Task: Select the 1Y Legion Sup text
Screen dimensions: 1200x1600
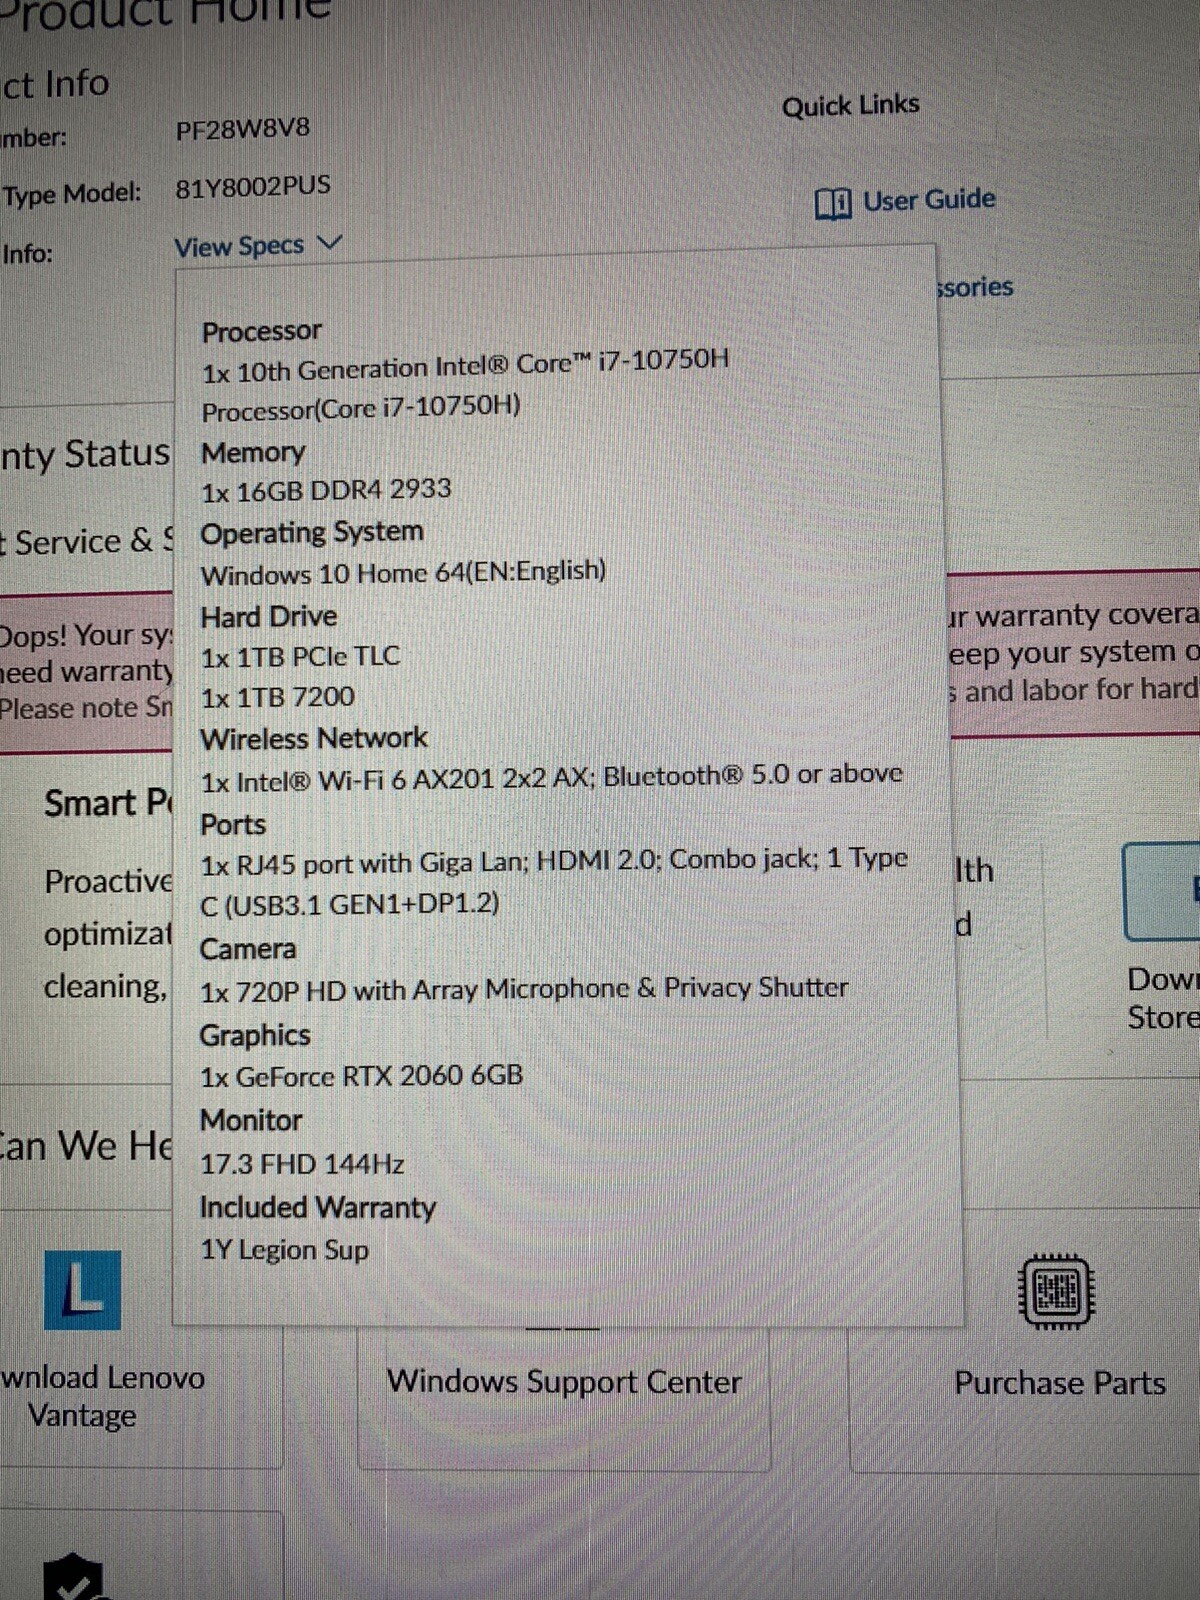Action: point(285,1251)
